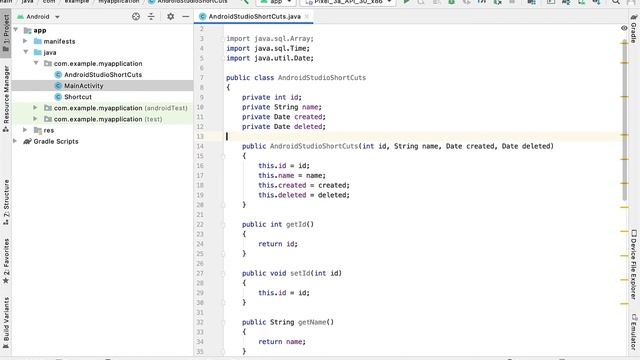Click the 'public void setId(int id)' signature

[292, 273]
